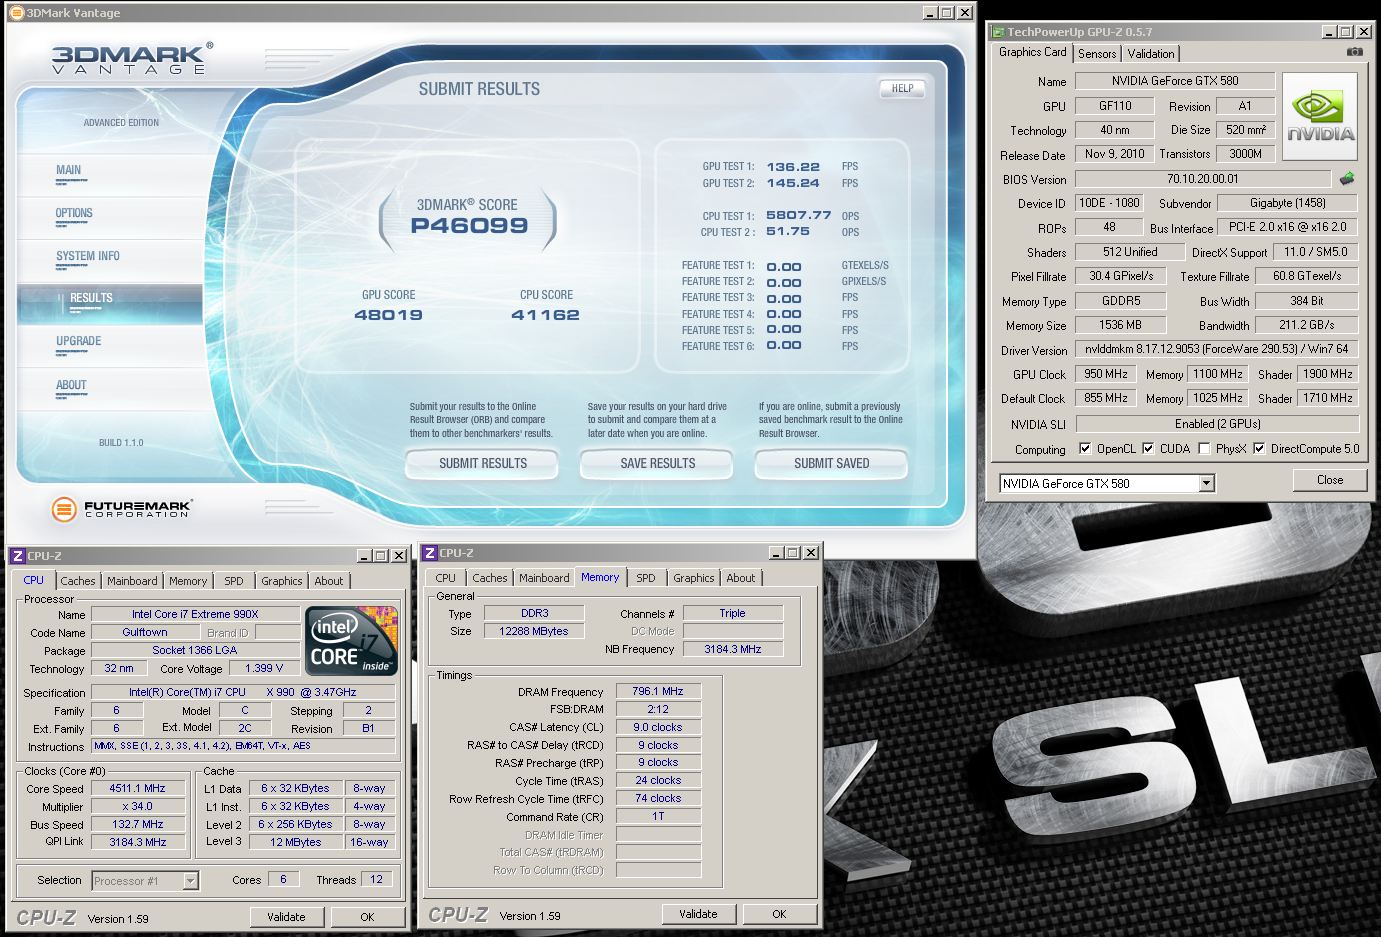Click the NVIDIA logo in GPU-Z

[x=1320, y=117]
